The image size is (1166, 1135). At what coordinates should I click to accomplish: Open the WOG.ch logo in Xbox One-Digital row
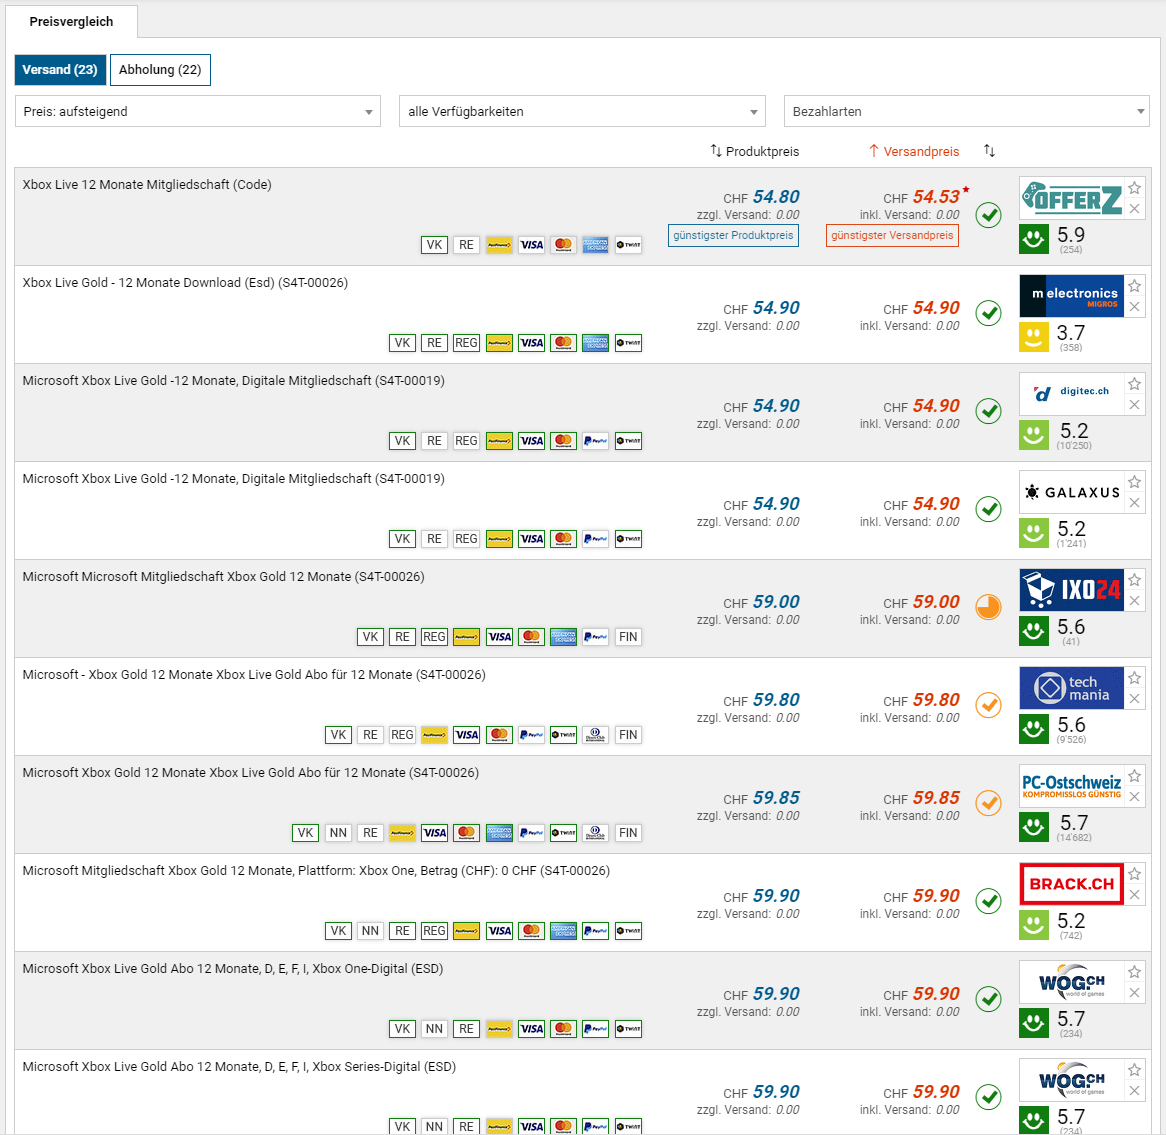pos(1072,983)
